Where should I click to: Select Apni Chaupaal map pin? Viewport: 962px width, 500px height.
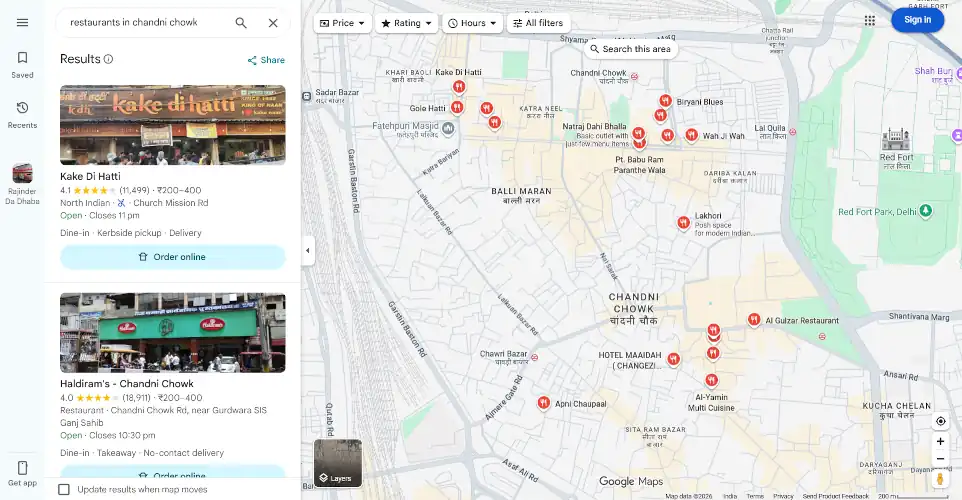tap(544, 403)
